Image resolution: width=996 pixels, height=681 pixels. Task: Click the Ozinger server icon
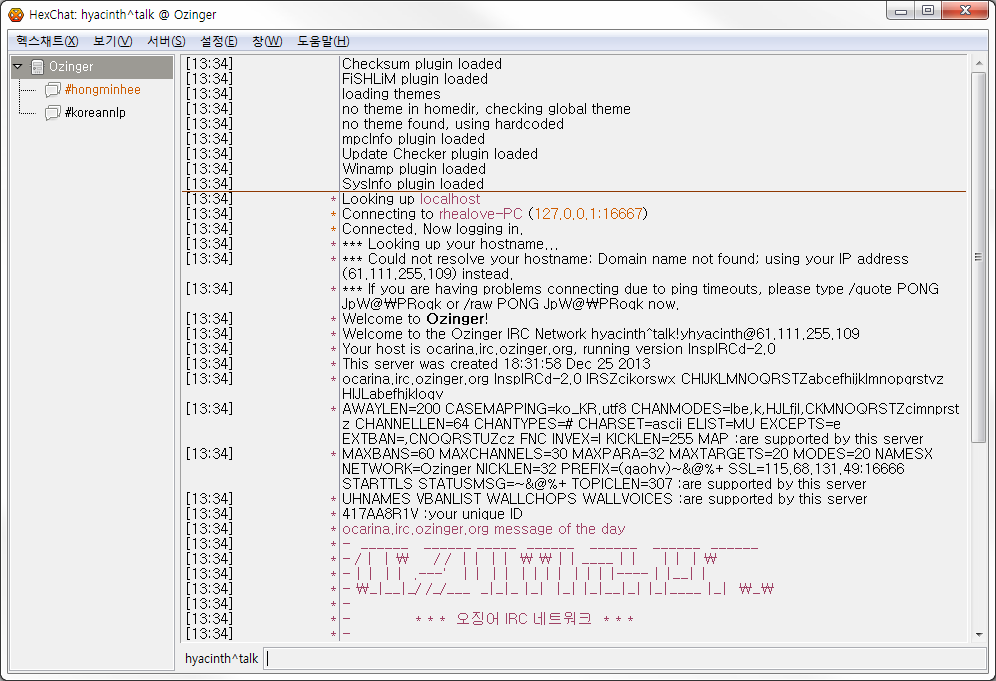click(37, 67)
